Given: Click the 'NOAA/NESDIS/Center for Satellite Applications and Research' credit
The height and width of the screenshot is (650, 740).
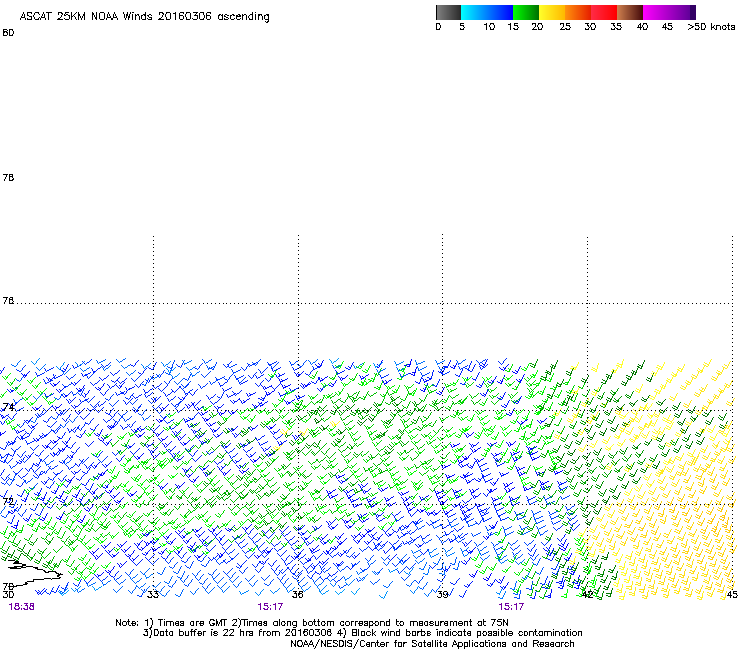Looking at the screenshot, I should pos(432,644).
